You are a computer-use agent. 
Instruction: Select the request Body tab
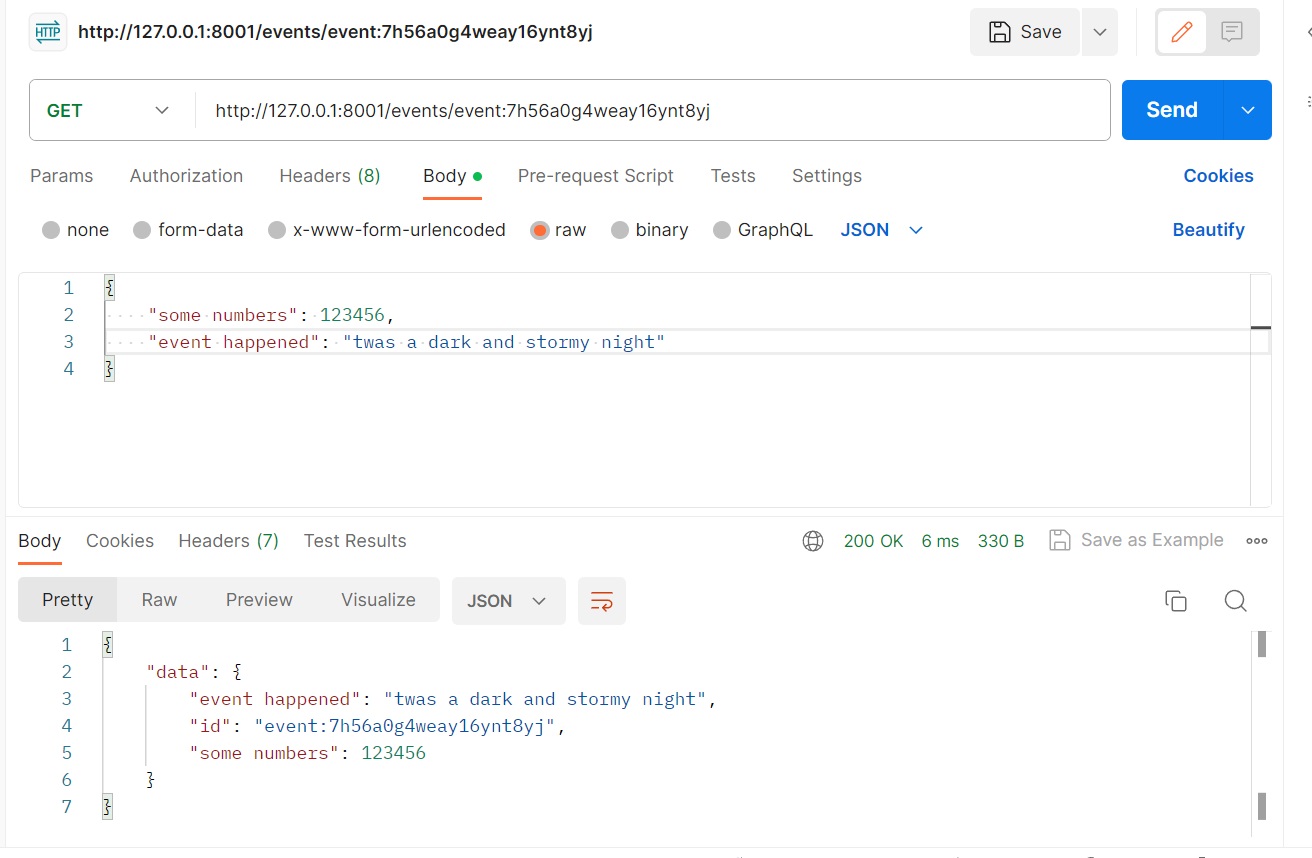452,176
